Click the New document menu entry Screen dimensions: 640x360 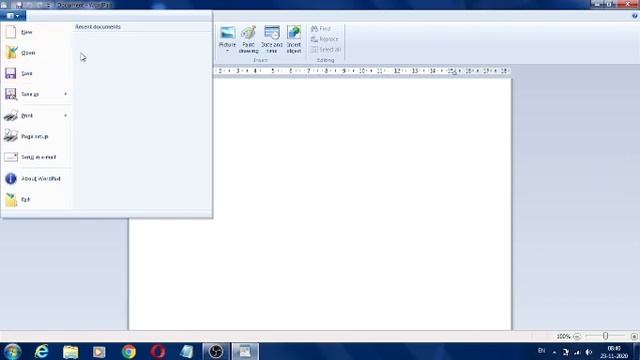click(x=36, y=32)
